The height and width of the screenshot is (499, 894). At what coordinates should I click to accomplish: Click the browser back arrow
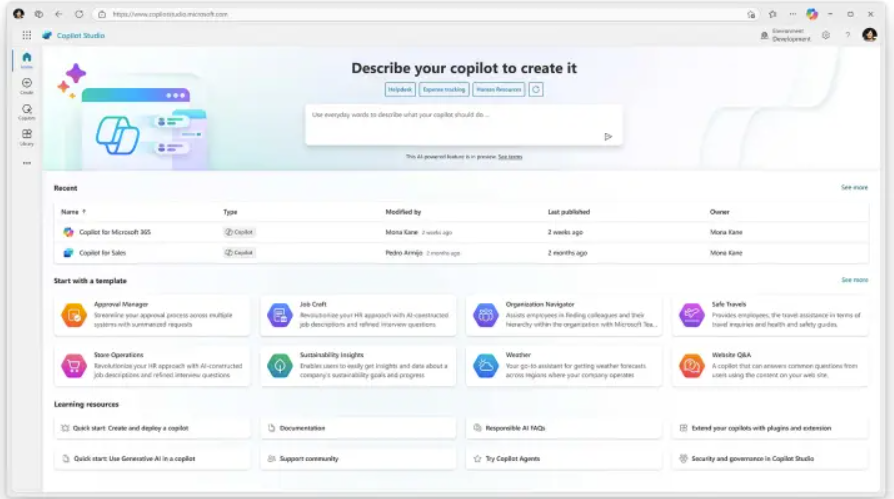[x=59, y=14]
